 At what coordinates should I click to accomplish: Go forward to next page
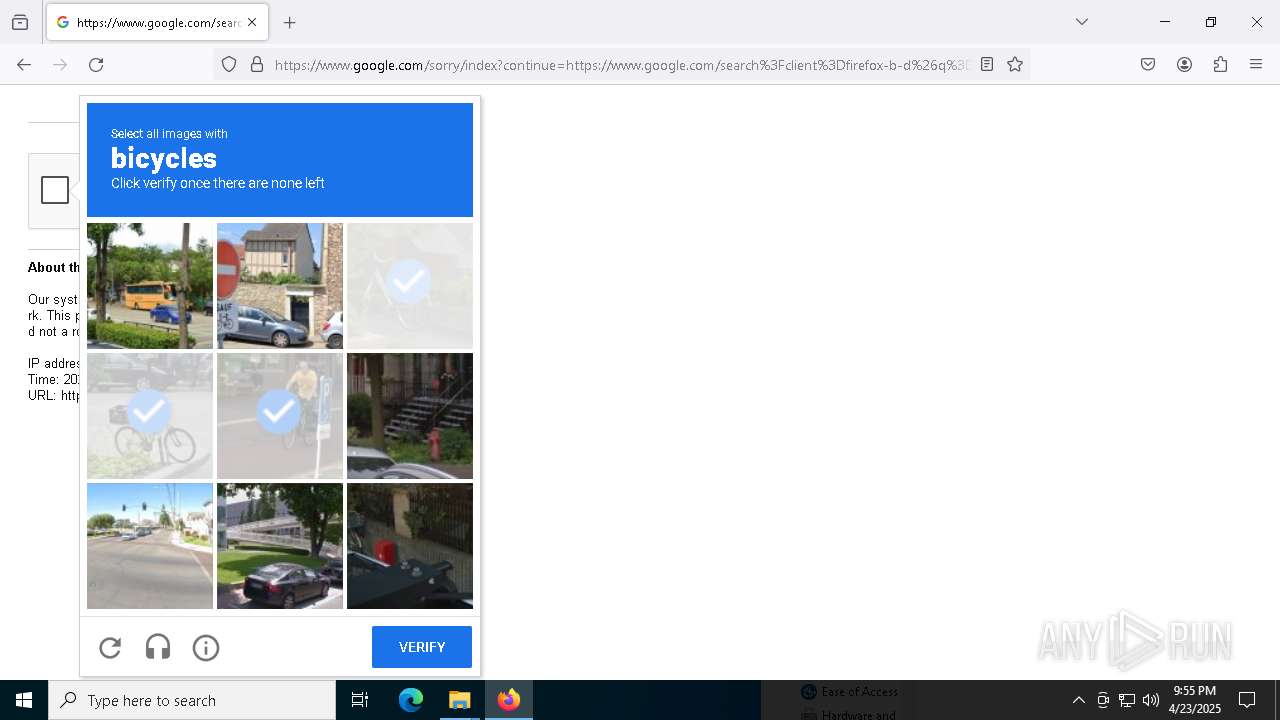click(x=60, y=65)
